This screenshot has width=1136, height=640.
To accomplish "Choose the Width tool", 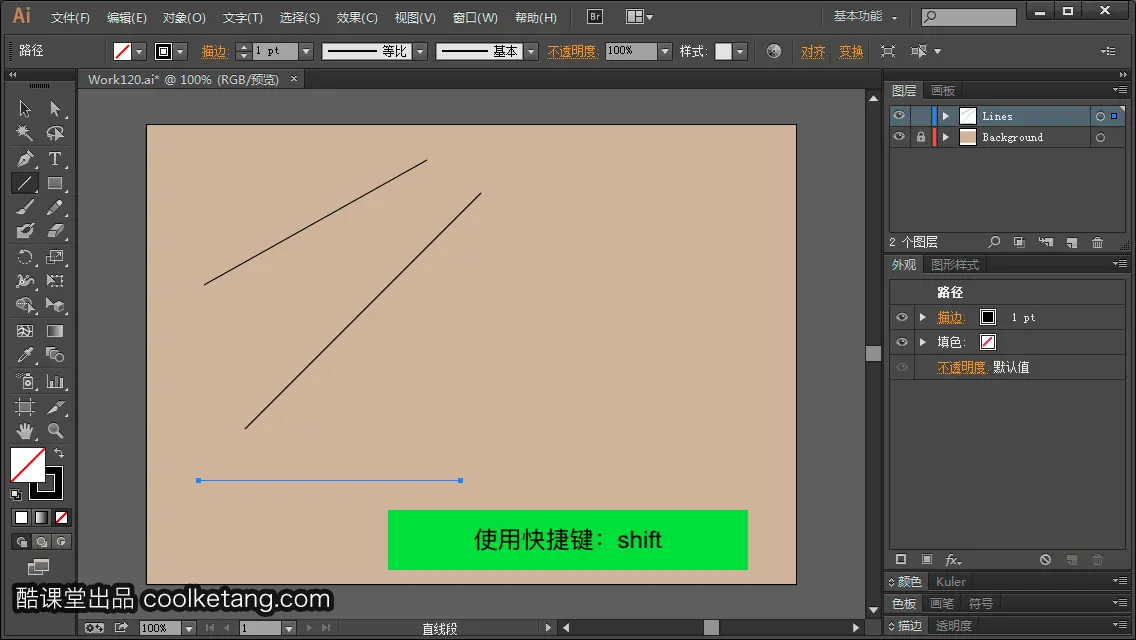I will pyautogui.click(x=25, y=281).
